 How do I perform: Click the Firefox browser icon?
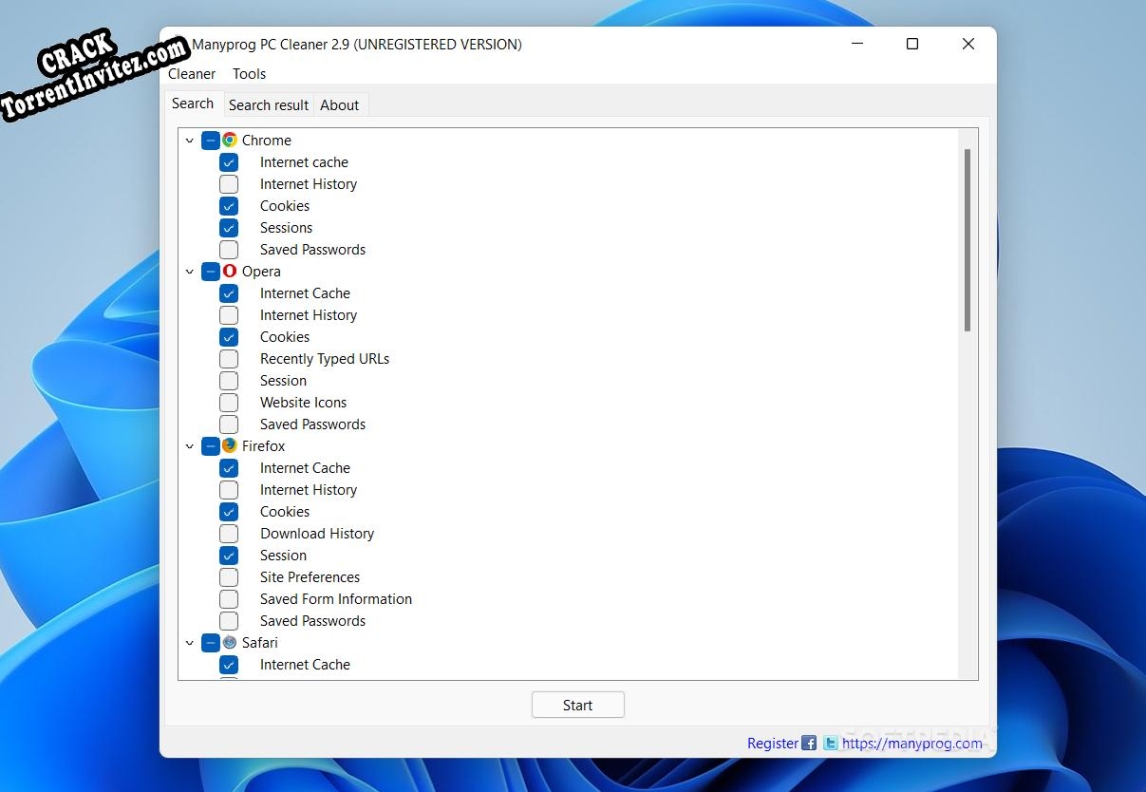click(228, 446)
